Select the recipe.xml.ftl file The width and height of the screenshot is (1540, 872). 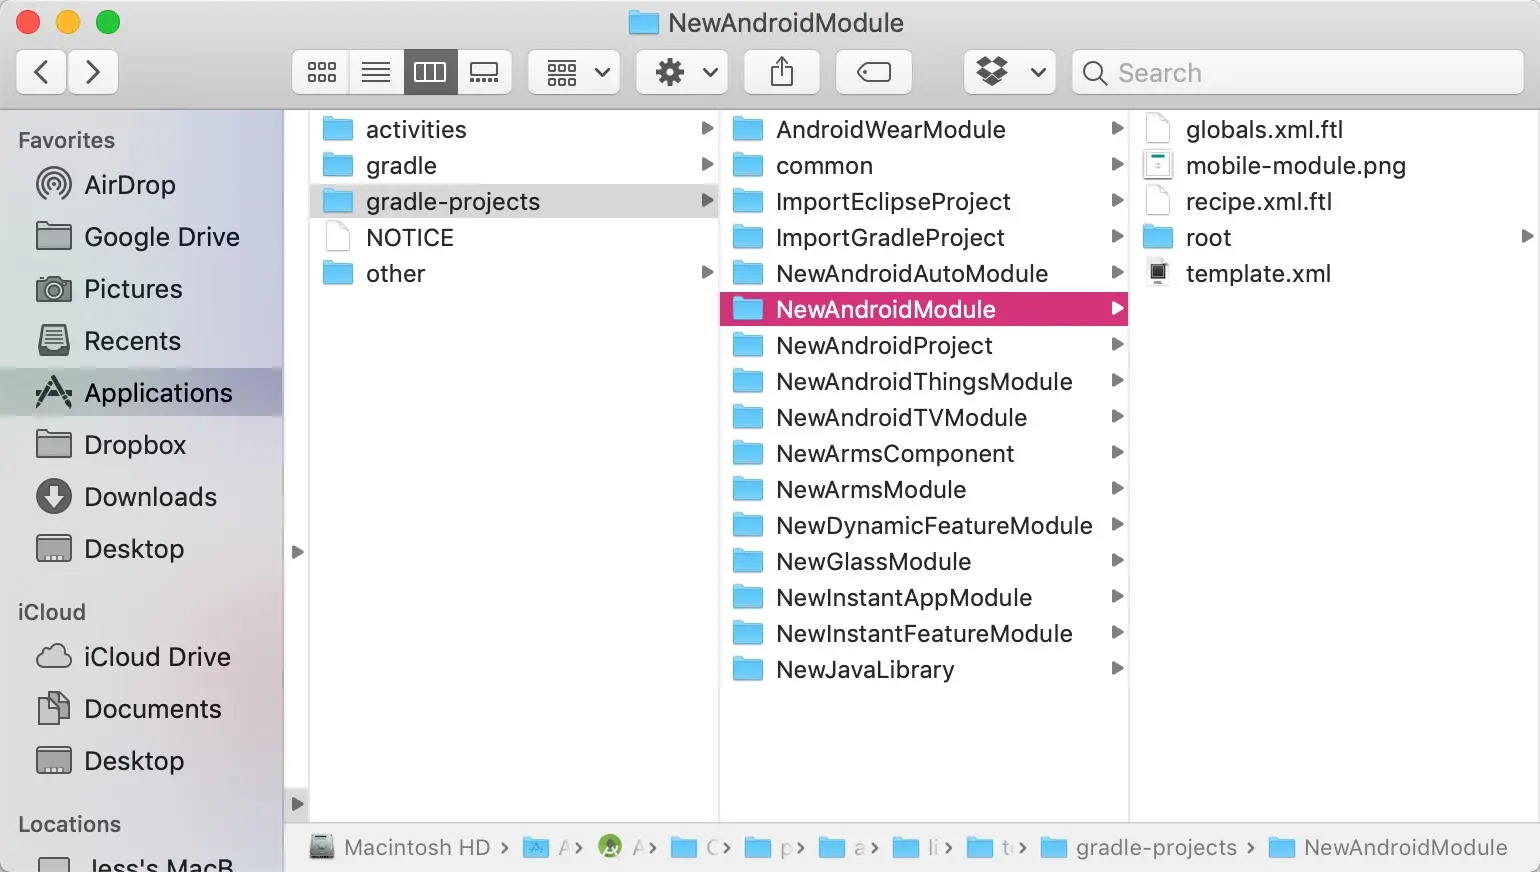1335,201
